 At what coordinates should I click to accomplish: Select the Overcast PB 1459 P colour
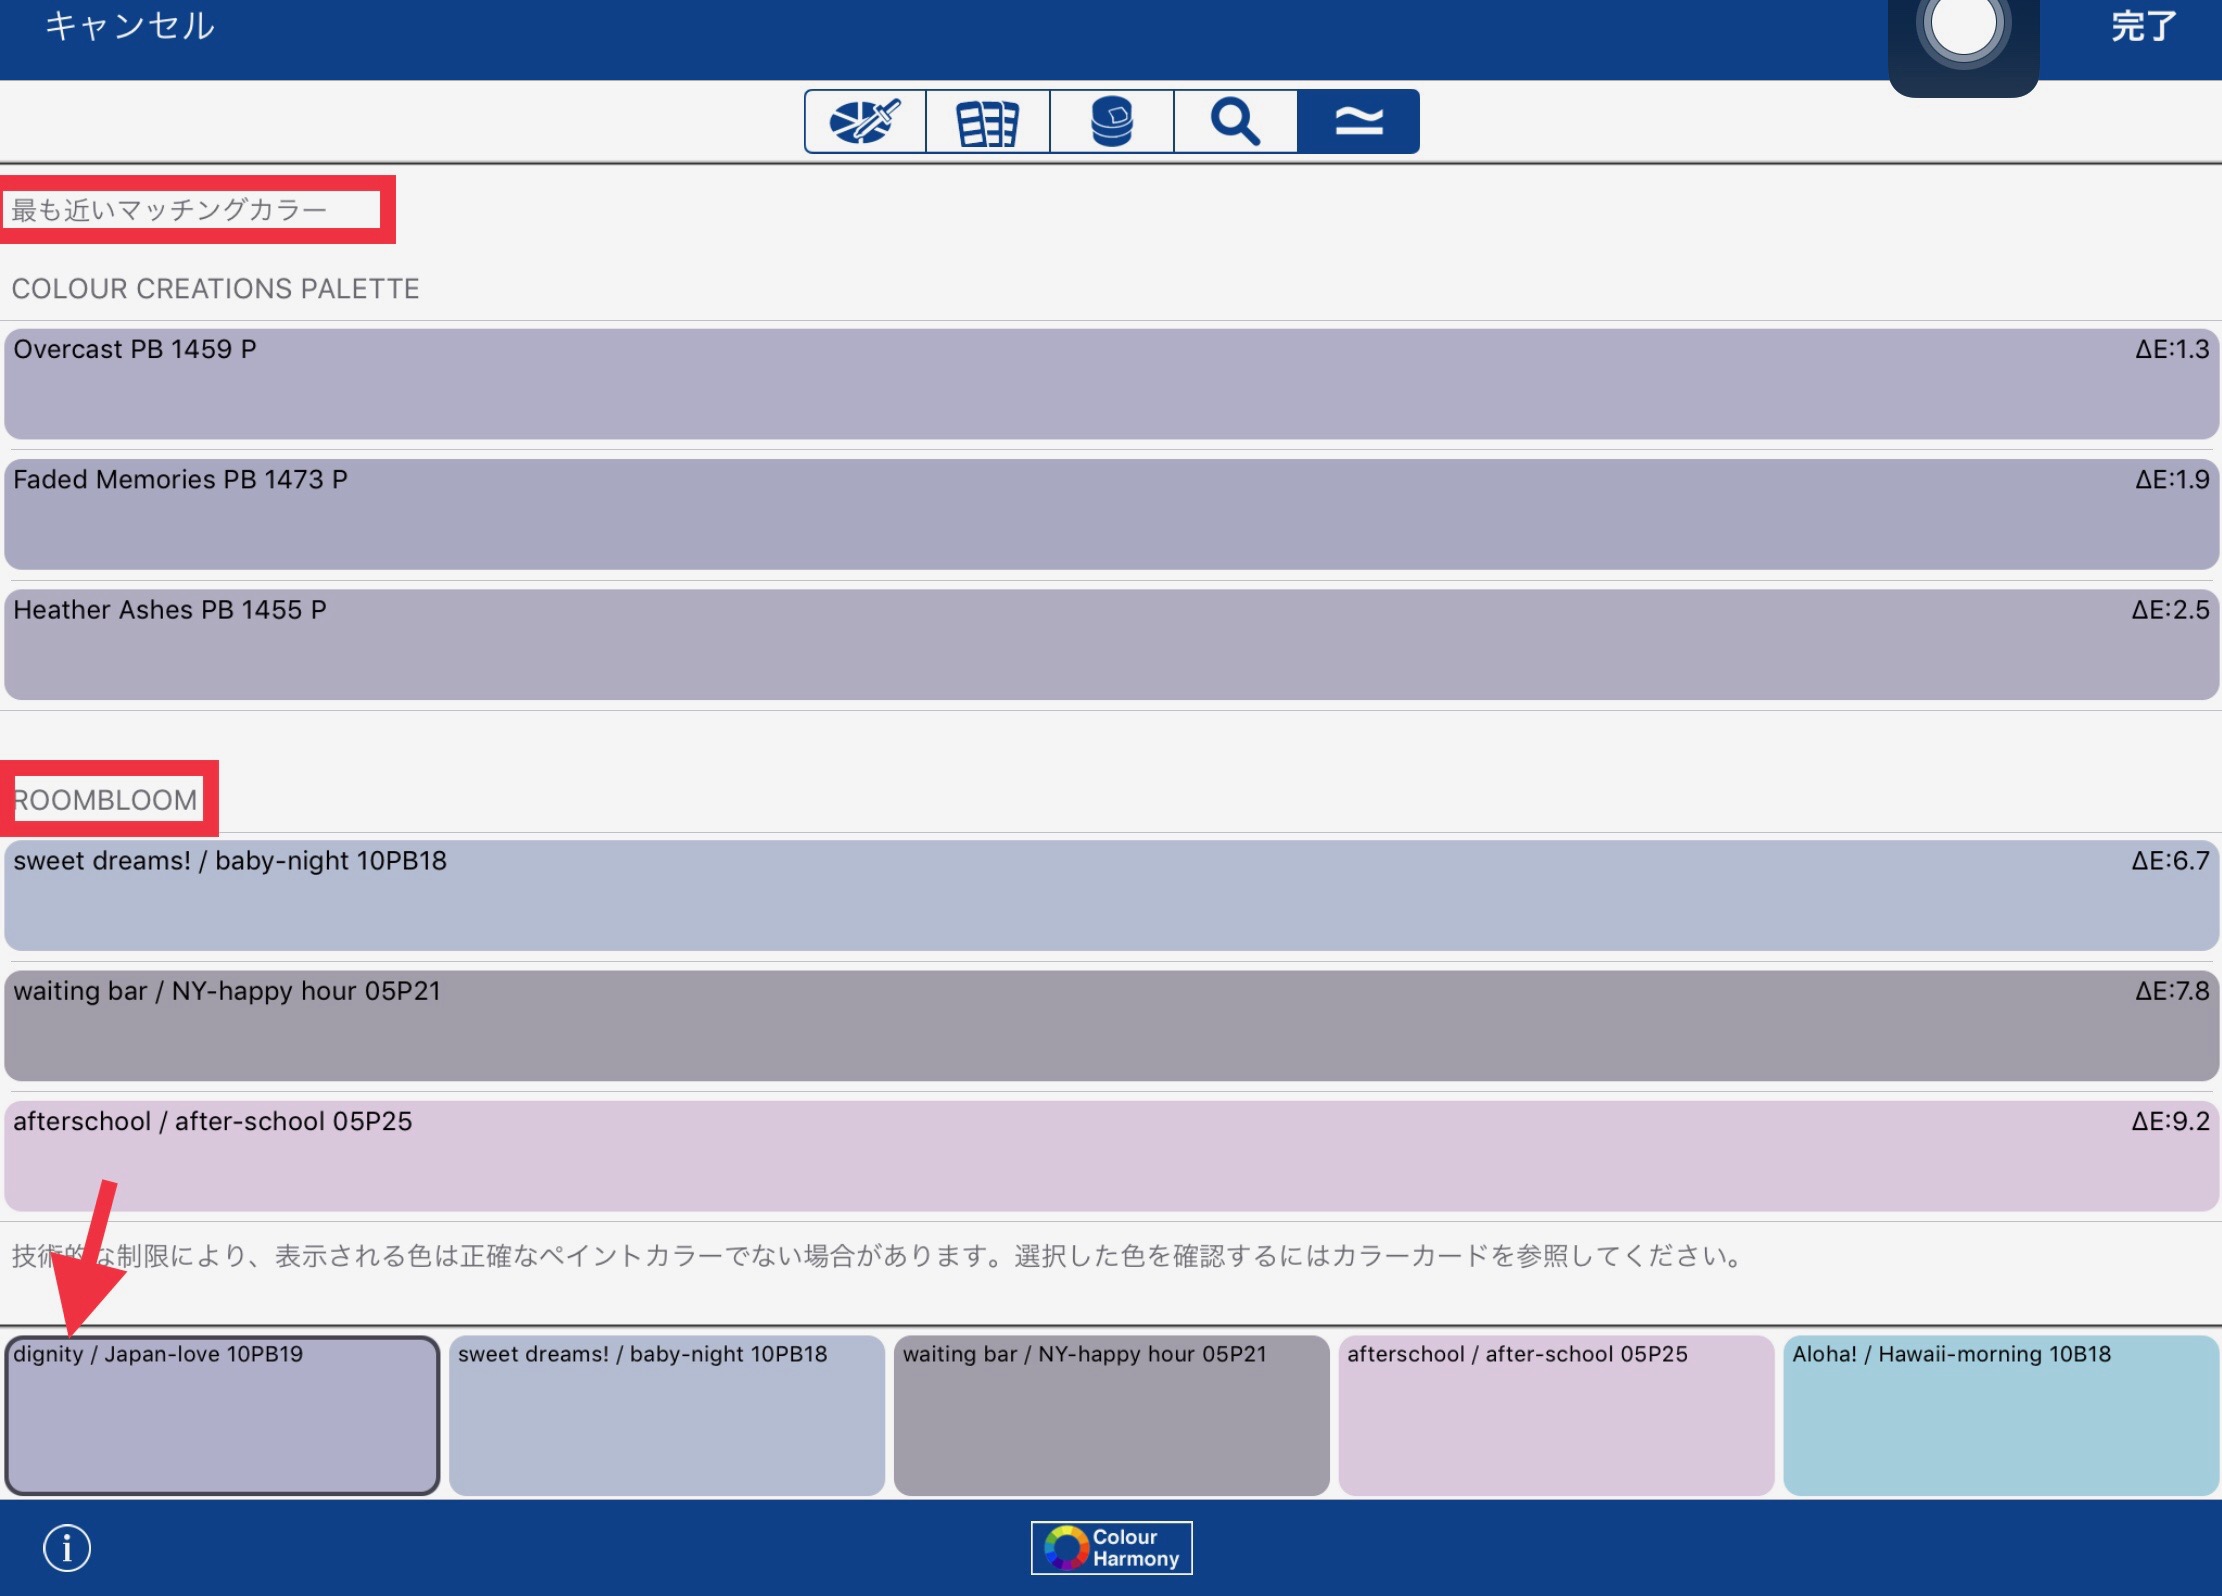1112,384
